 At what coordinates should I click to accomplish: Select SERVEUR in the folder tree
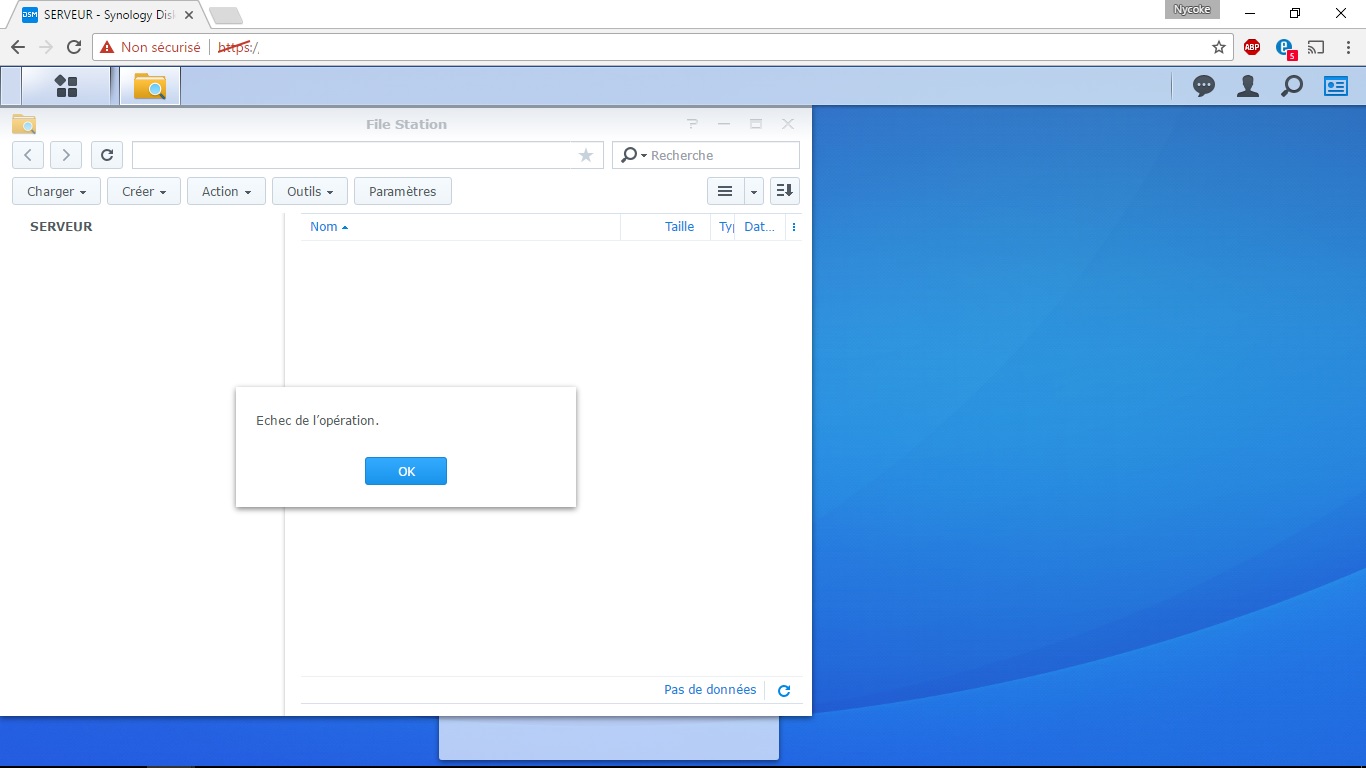click(x=61, y=227)
